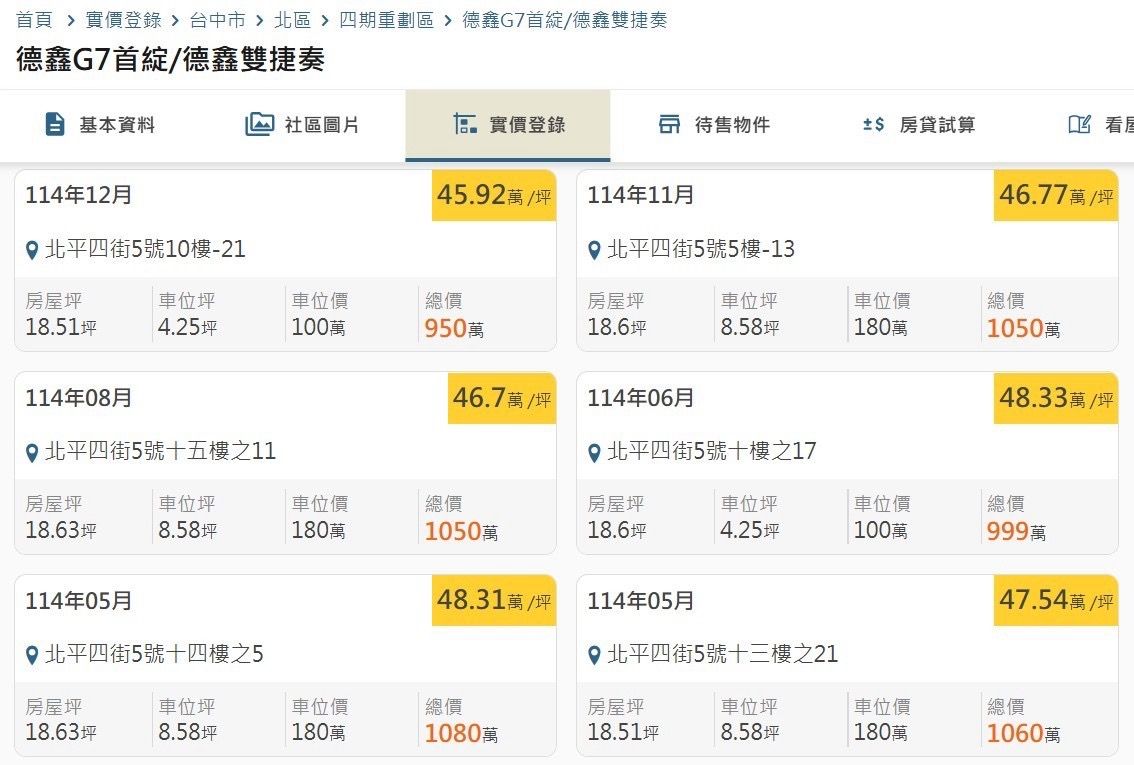Click the document icon beside 基本資料
Viewport: 1134px width, 765px height.
55,125
